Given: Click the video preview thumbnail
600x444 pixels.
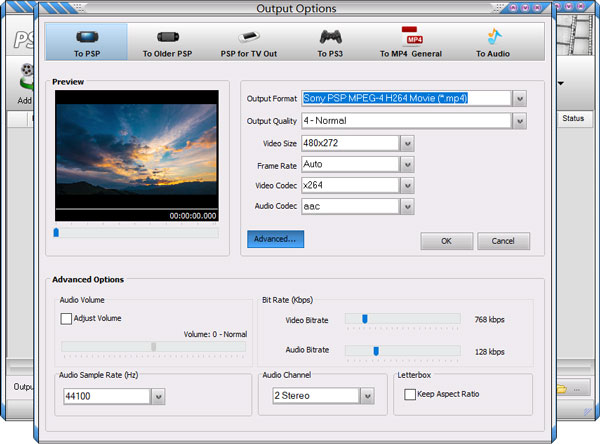Looking at the screenshot, I should point(136,150).
